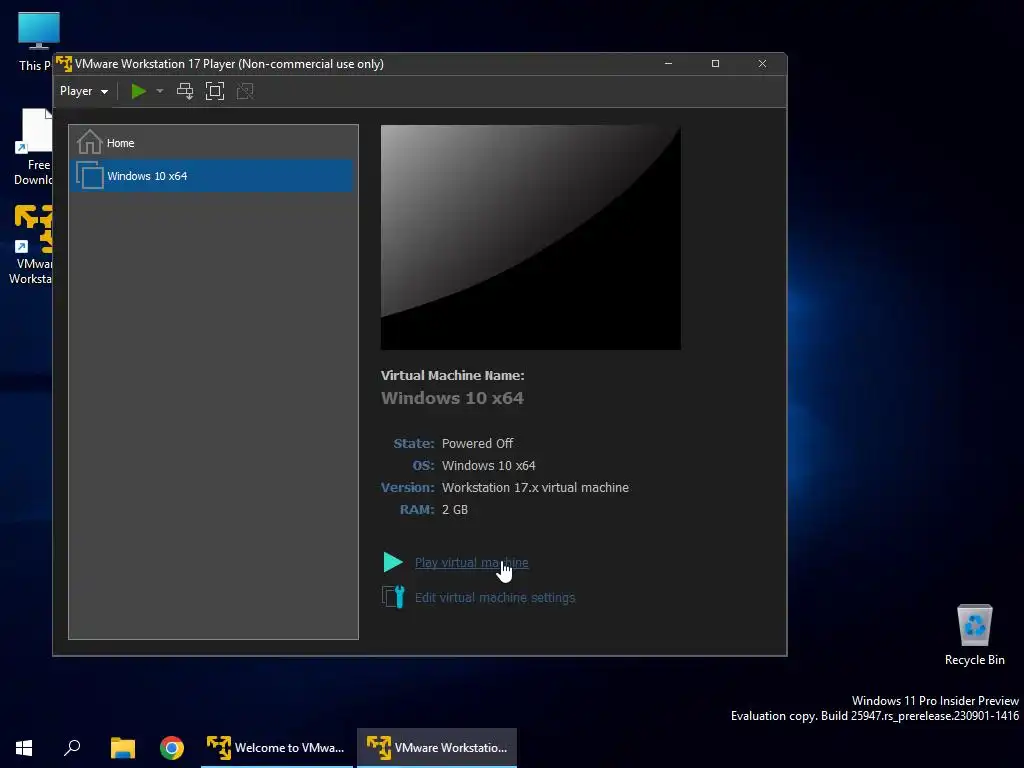
Task: Select the Free Download desktop shortcut
Action: click(x=31, y=147)
